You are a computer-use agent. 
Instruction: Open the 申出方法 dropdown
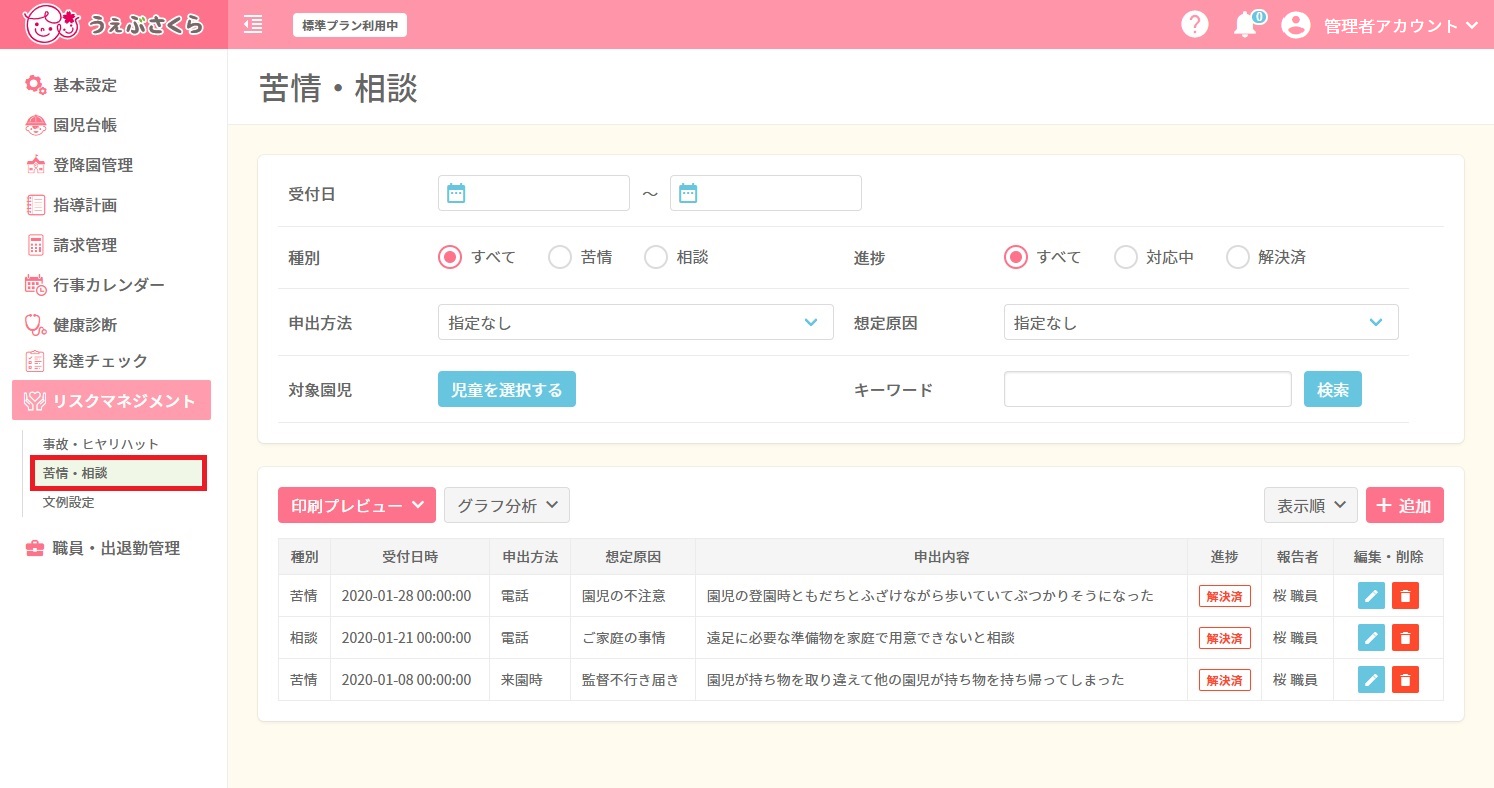[636, 323]
